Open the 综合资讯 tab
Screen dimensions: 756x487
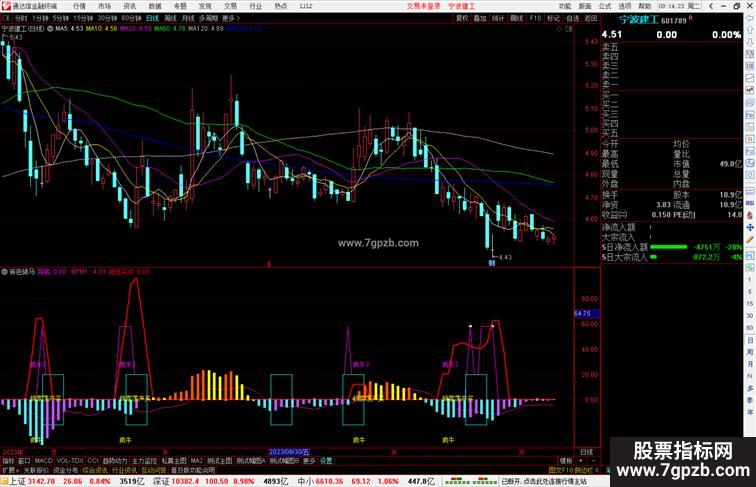click(x=95, y=470)
